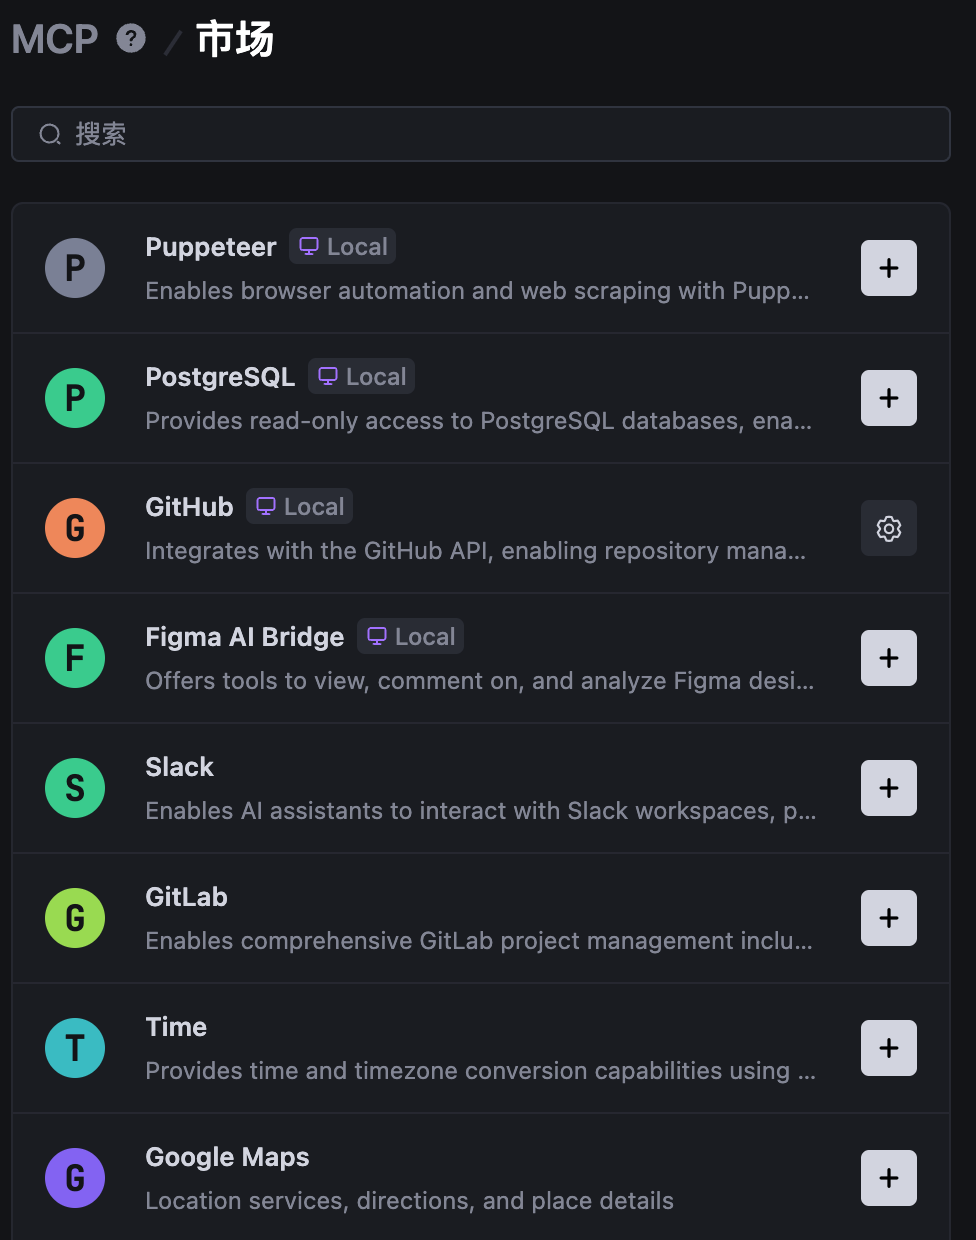
Task: Add the Google Maps server
Action: [888, 1178]
